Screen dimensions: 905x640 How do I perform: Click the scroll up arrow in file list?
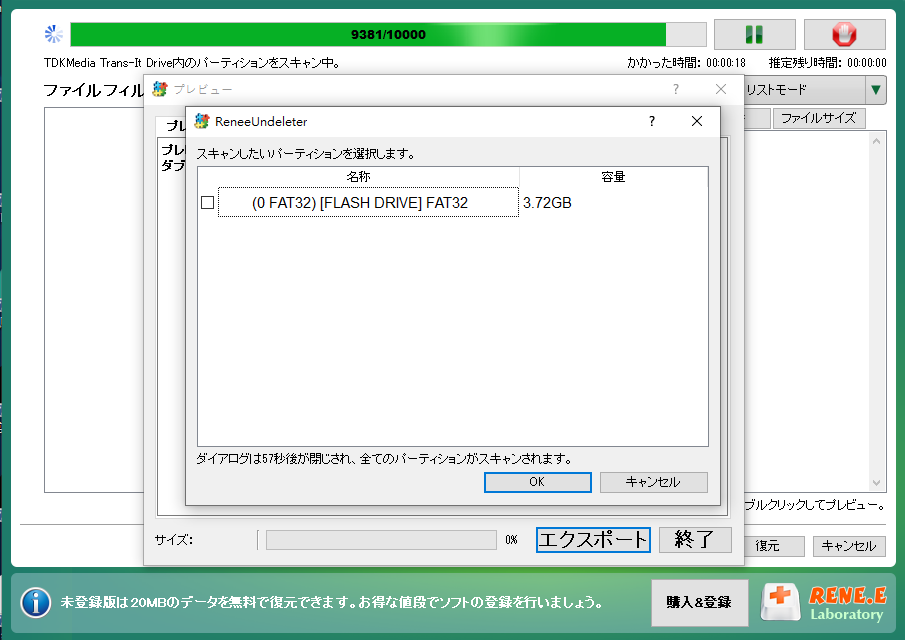pyautogui.click(x=876, y=141)
